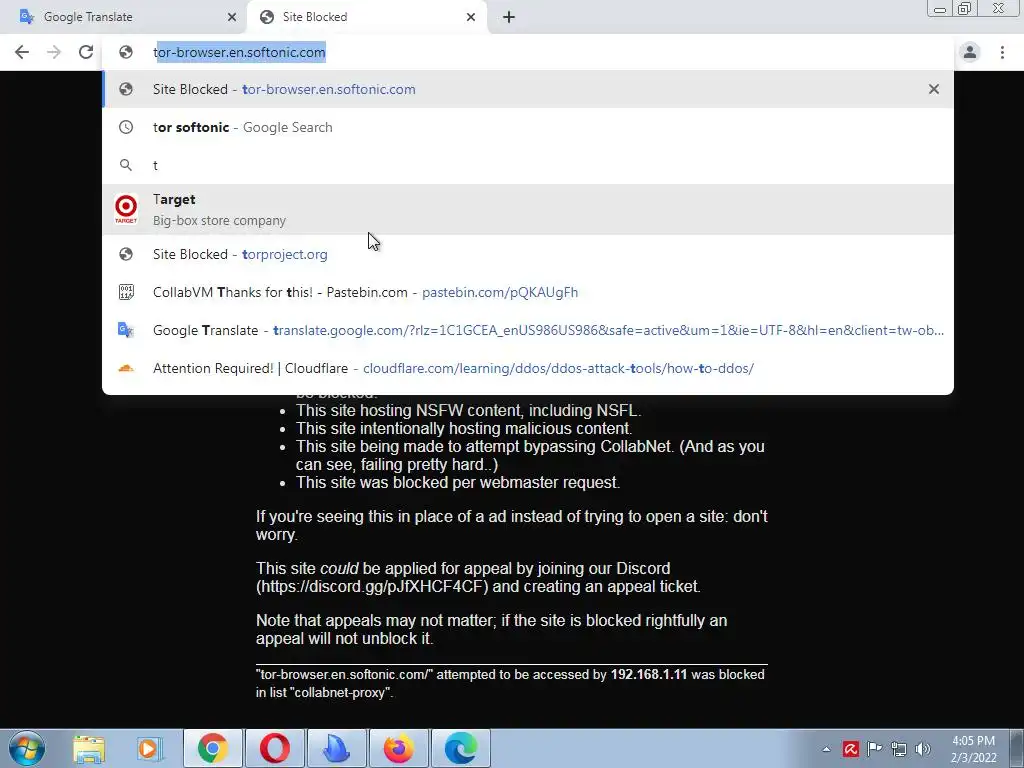Launch Microsoft Edge from the taskbar
1024x768 pixels.
pyautogui.click(x=461, y=748)
